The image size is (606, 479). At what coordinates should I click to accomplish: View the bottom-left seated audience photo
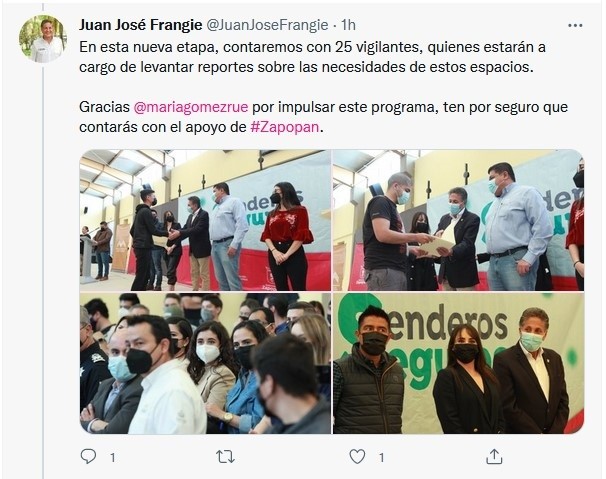click(x=205, y=363)
